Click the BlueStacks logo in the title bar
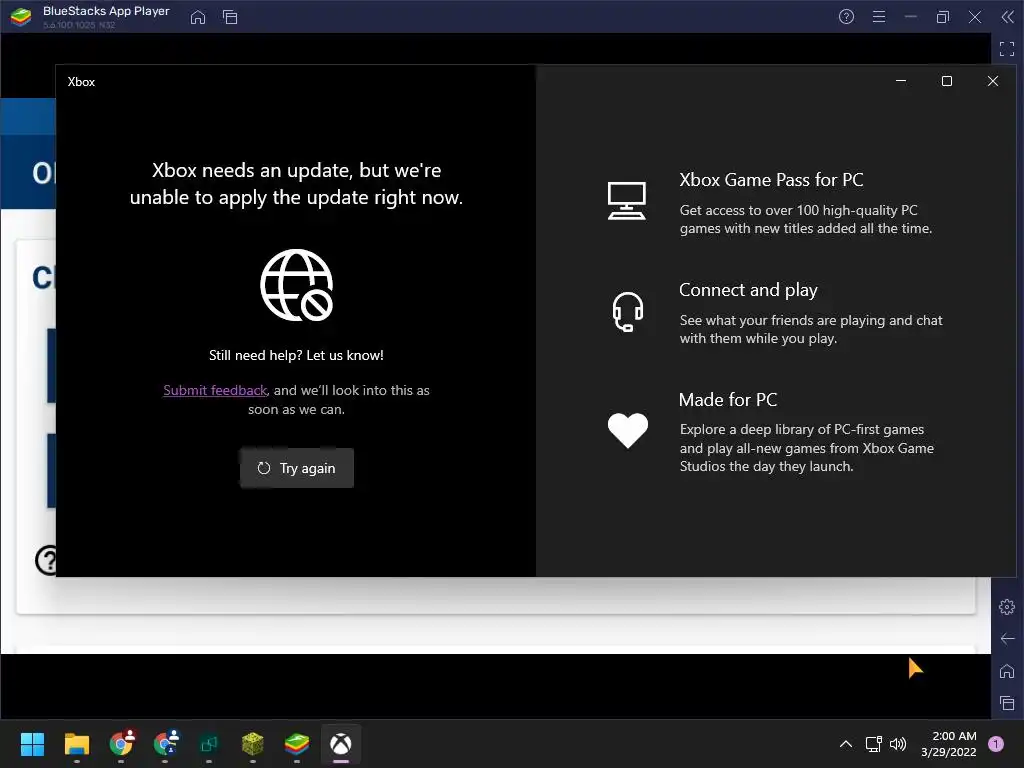Image resolution: width=1024 pixels, height=768 pixels. [21, 17]
